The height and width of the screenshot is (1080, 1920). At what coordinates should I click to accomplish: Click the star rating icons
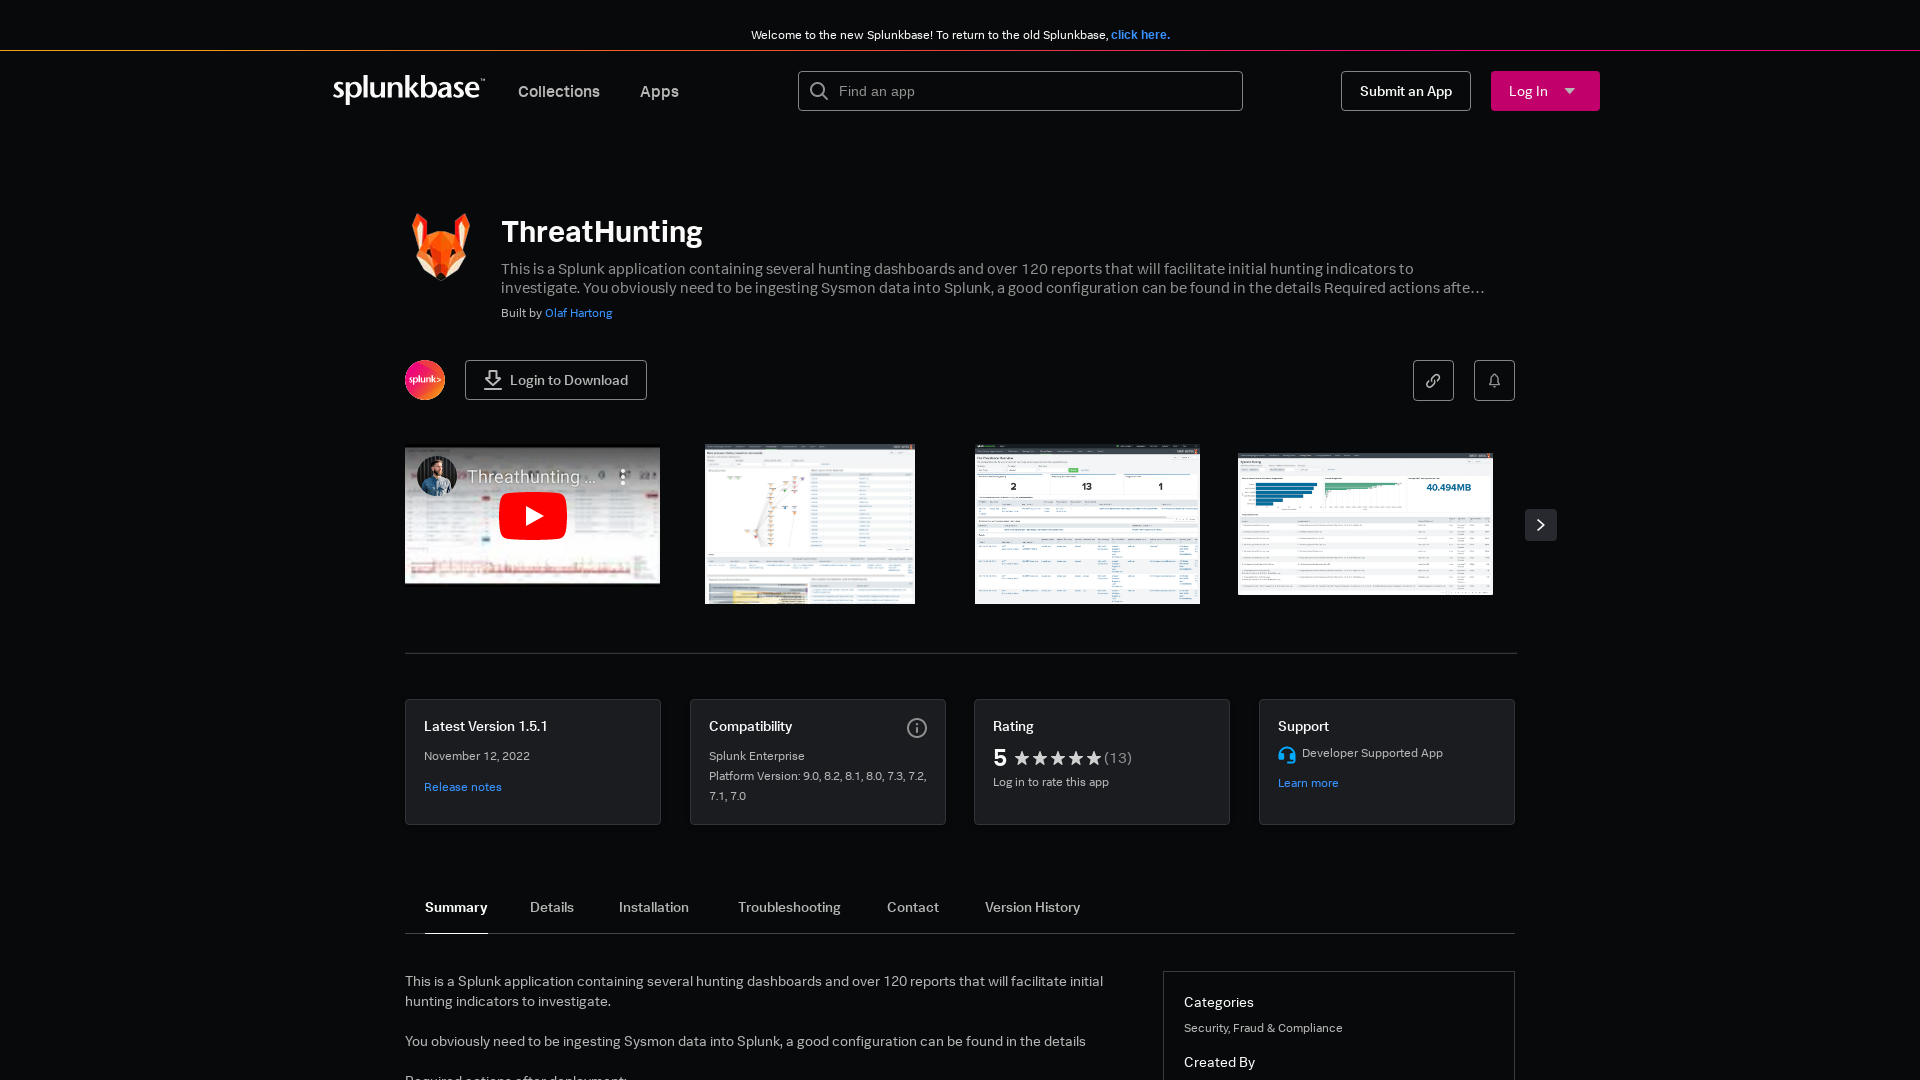1058,758
